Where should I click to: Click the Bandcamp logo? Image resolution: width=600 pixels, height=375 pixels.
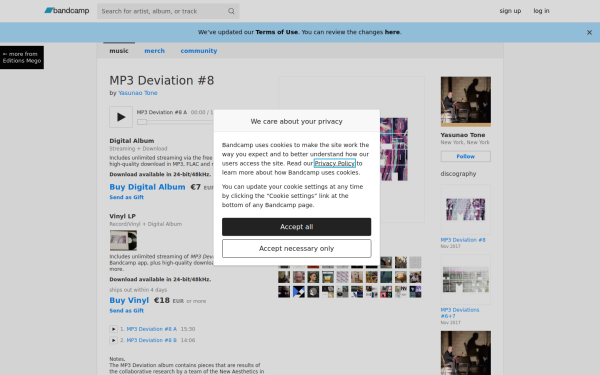pyautogui.click(x=67, y=11)
